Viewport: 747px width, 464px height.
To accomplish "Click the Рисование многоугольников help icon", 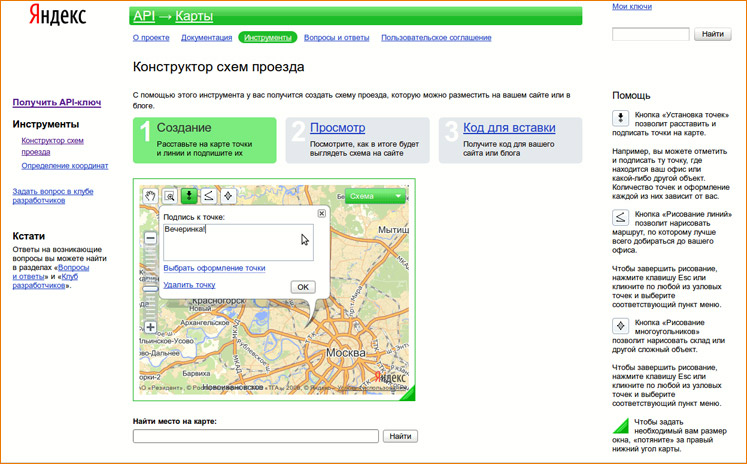I will [620, 326].
